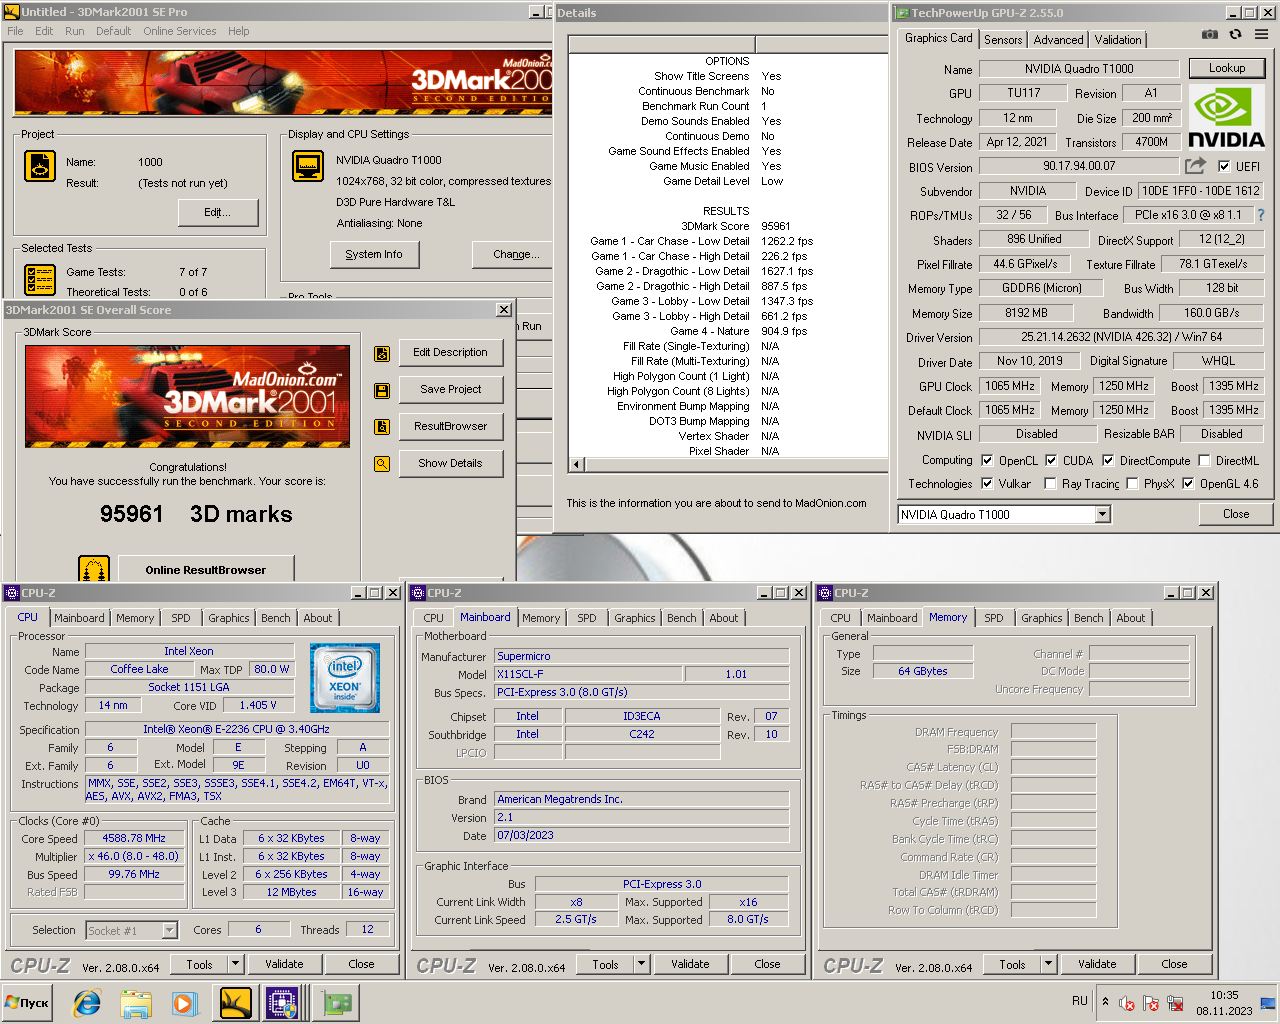Switch to CPU-Z via its taskbar icon
1280x1024 pixels.
tap(283, 1003)
